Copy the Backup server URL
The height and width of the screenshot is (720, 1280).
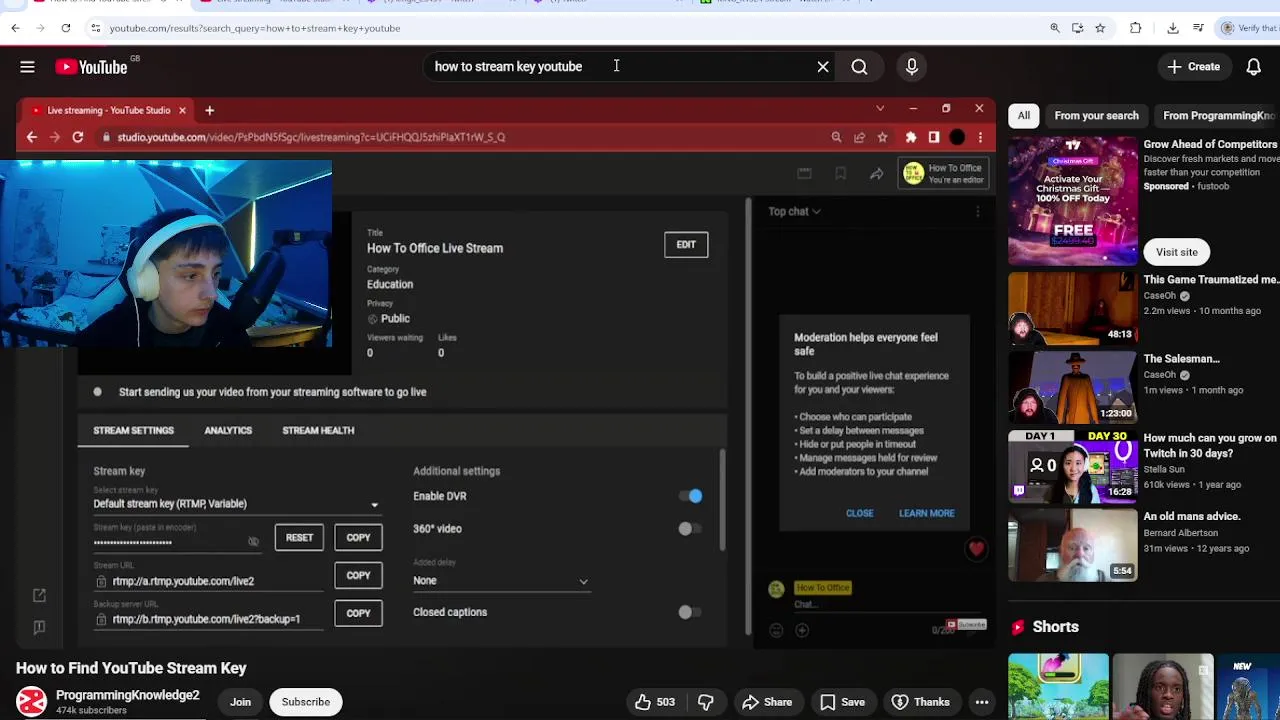coord(358,613)
